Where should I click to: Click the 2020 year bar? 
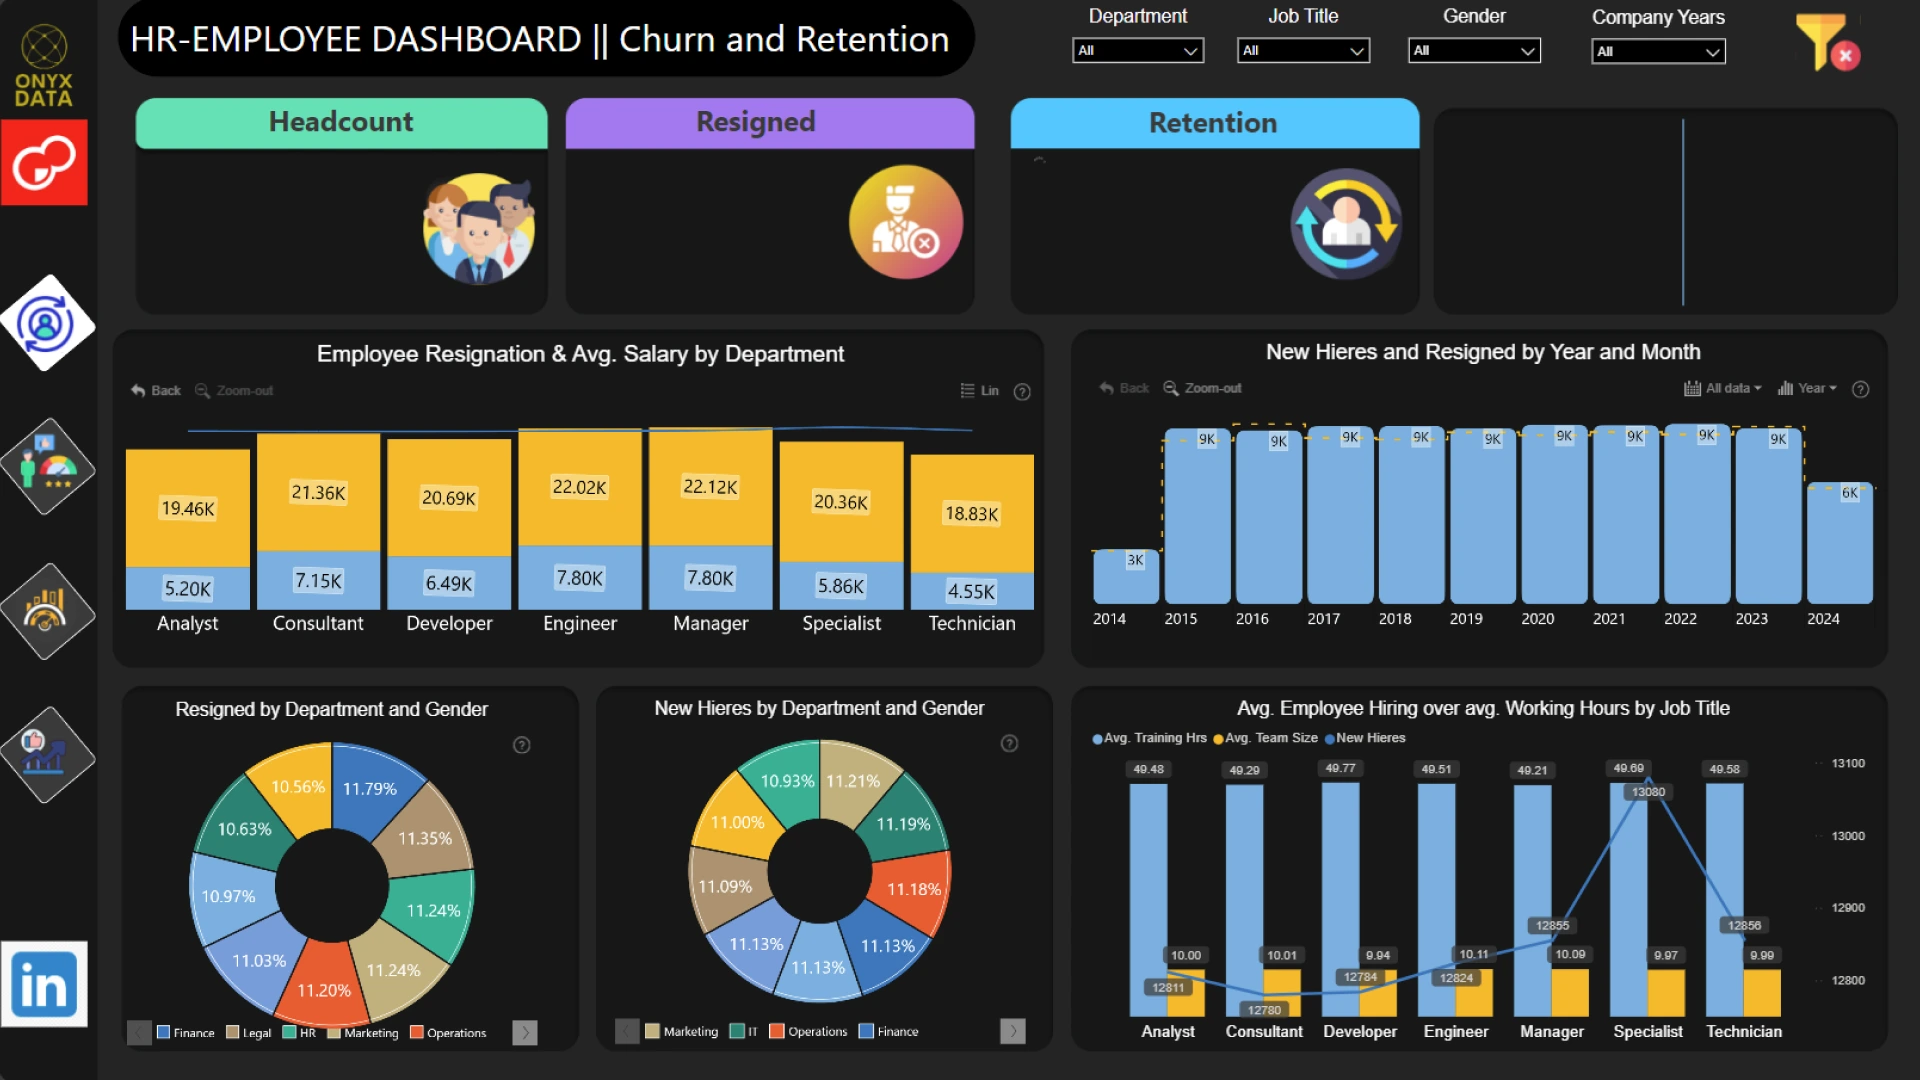[1554, 516]
